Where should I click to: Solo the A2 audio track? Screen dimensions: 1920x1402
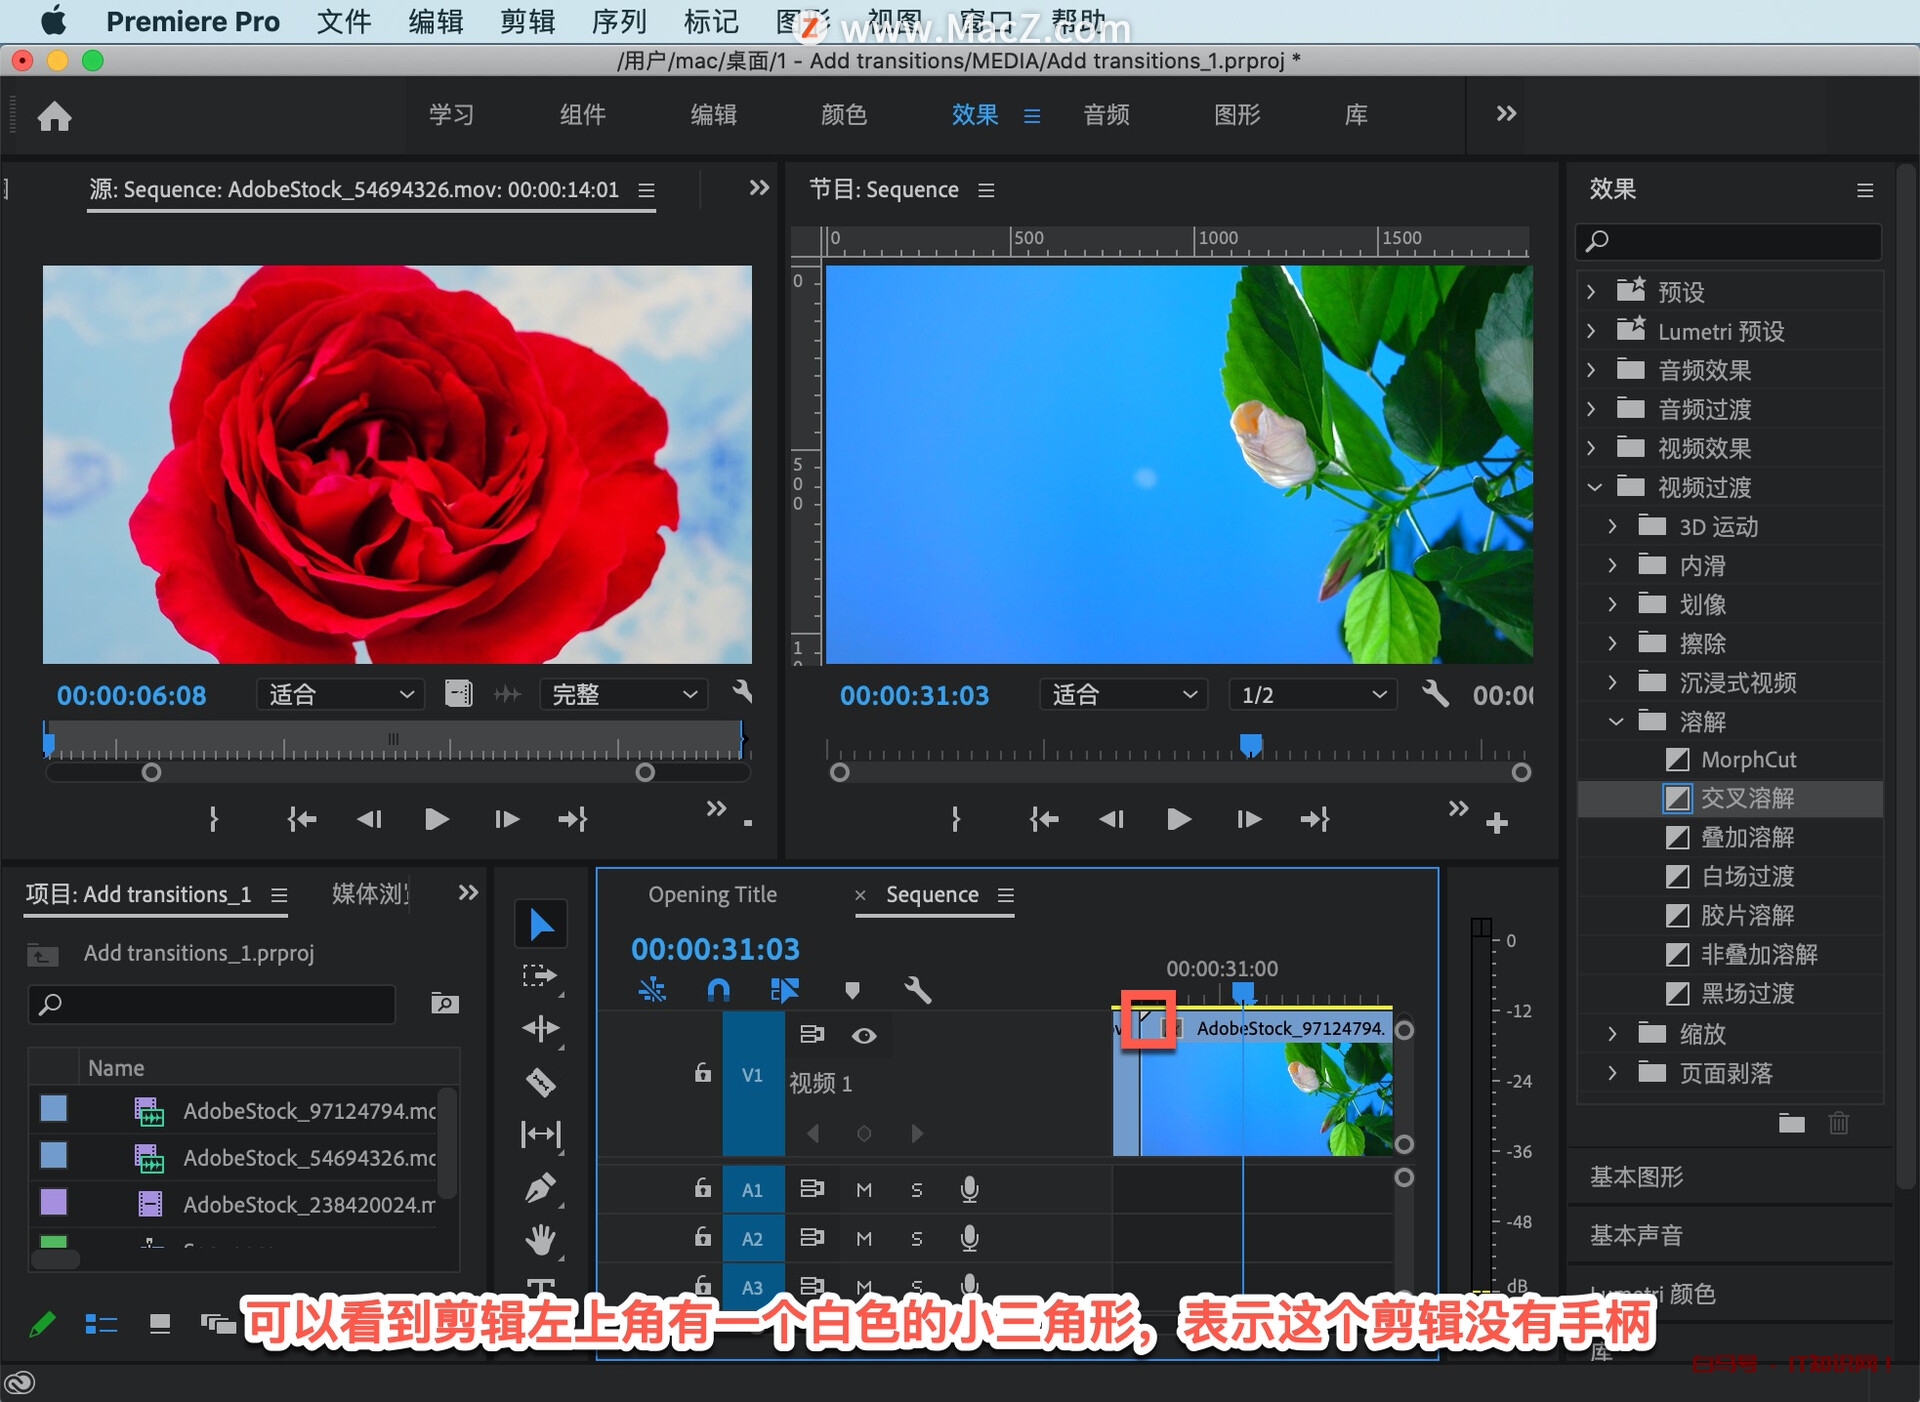click(x=917, y=1238)
